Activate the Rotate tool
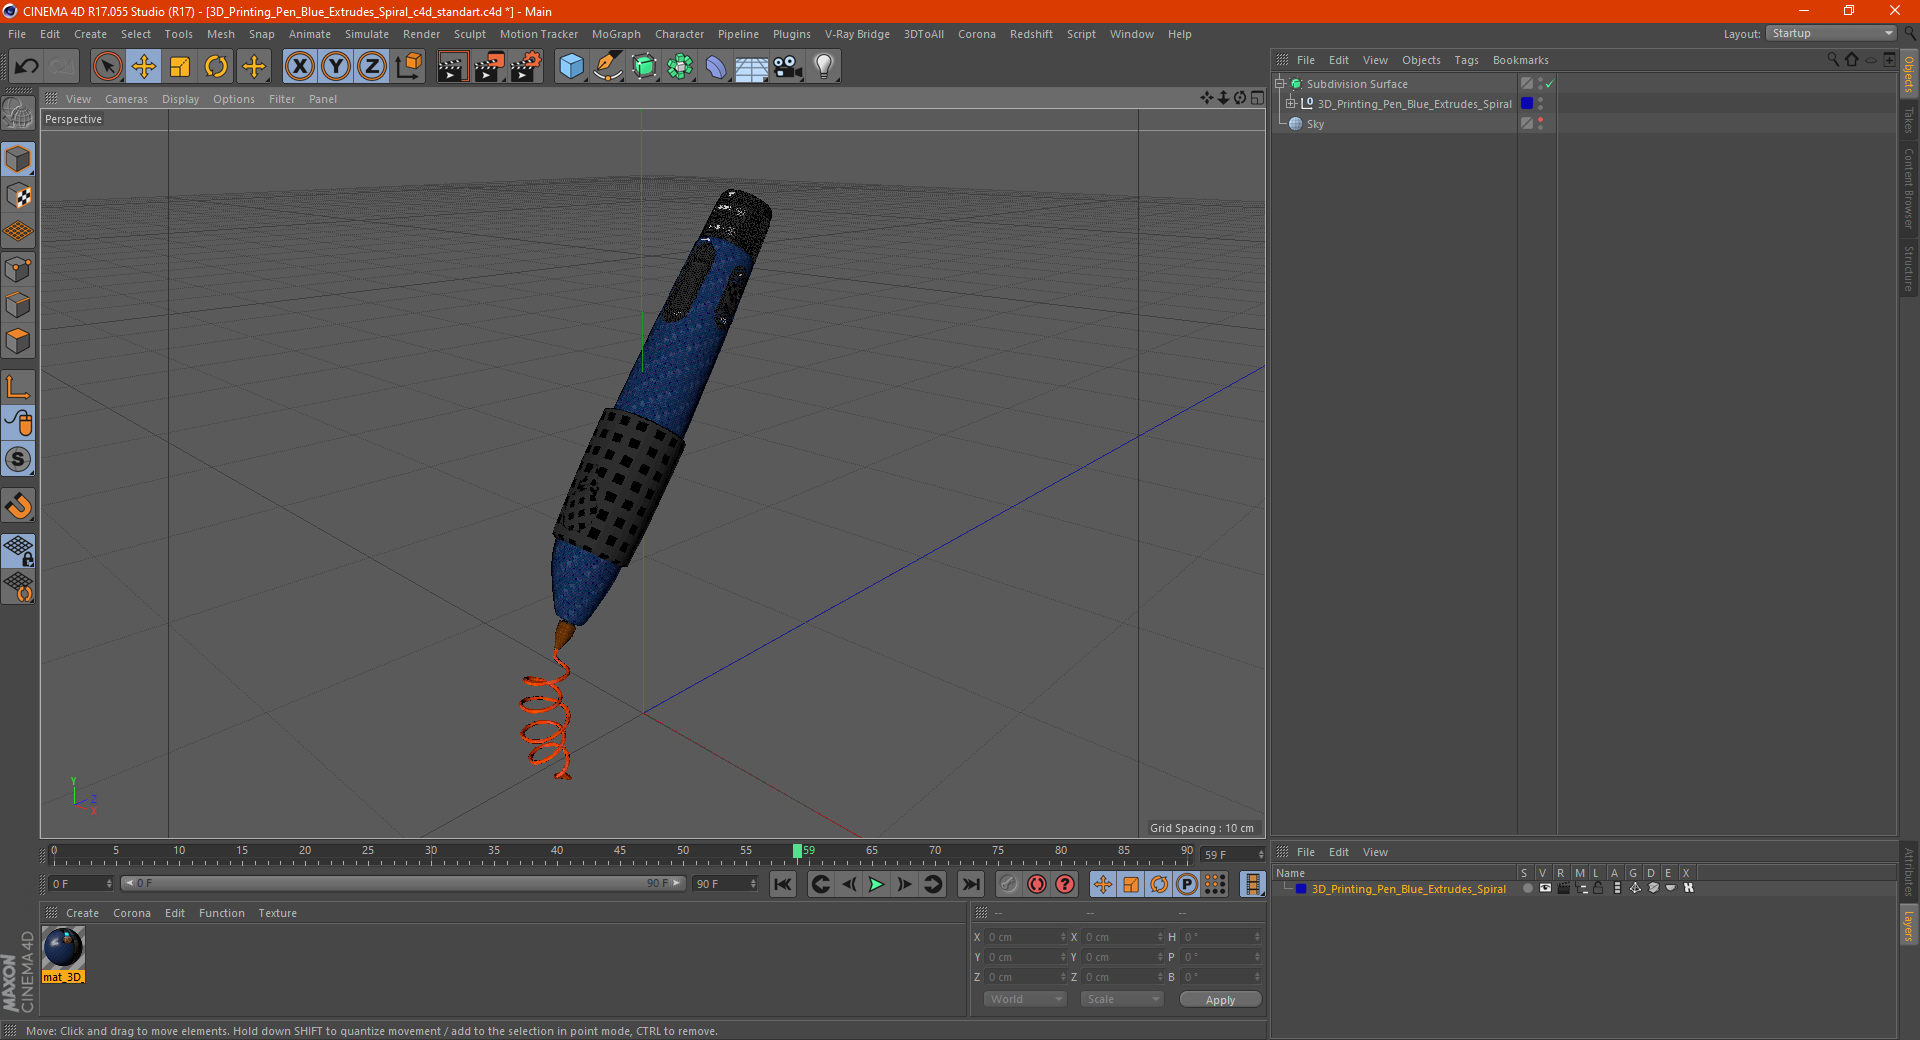Screen dimensions: 1920x1040 click(x=216, y=67)
